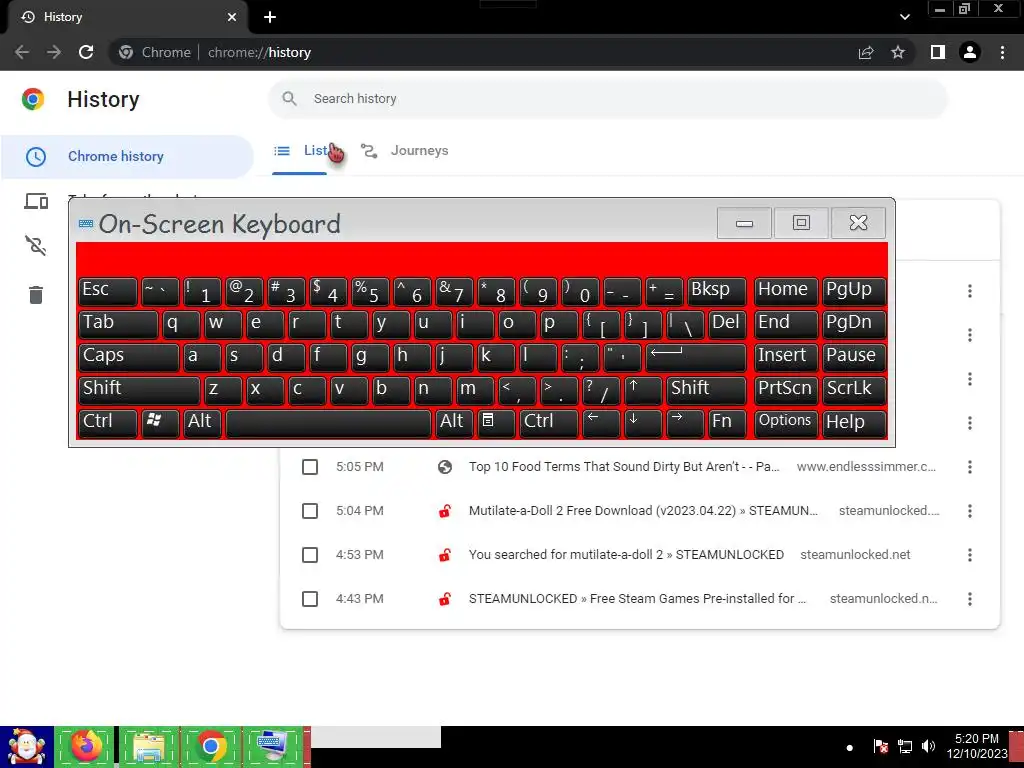1024x768 pixels.
Task: Click the down arrow key on the keyboard
Action: [x=643, y=423]
